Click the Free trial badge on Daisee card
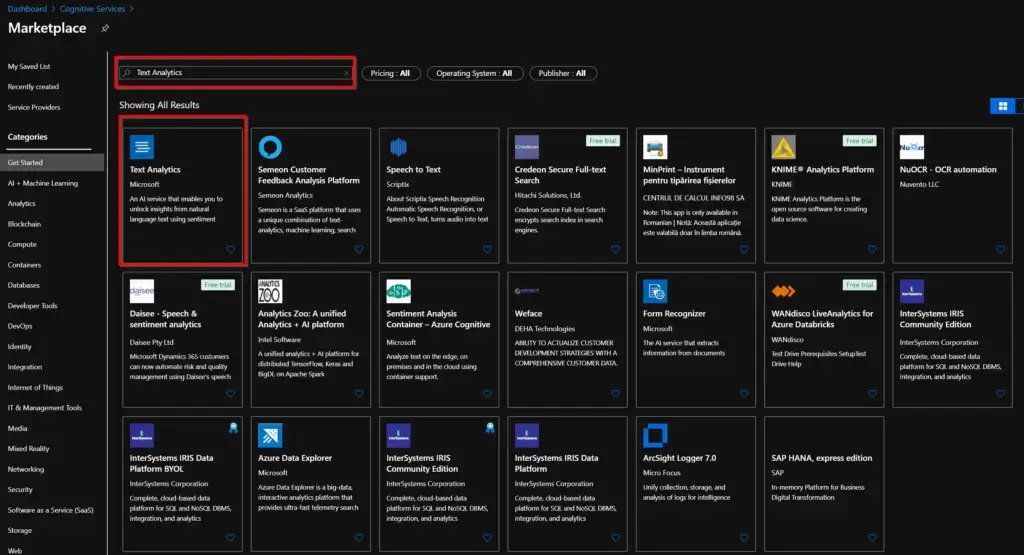This screenshot has height=555, width=1024. coord(217,285)
